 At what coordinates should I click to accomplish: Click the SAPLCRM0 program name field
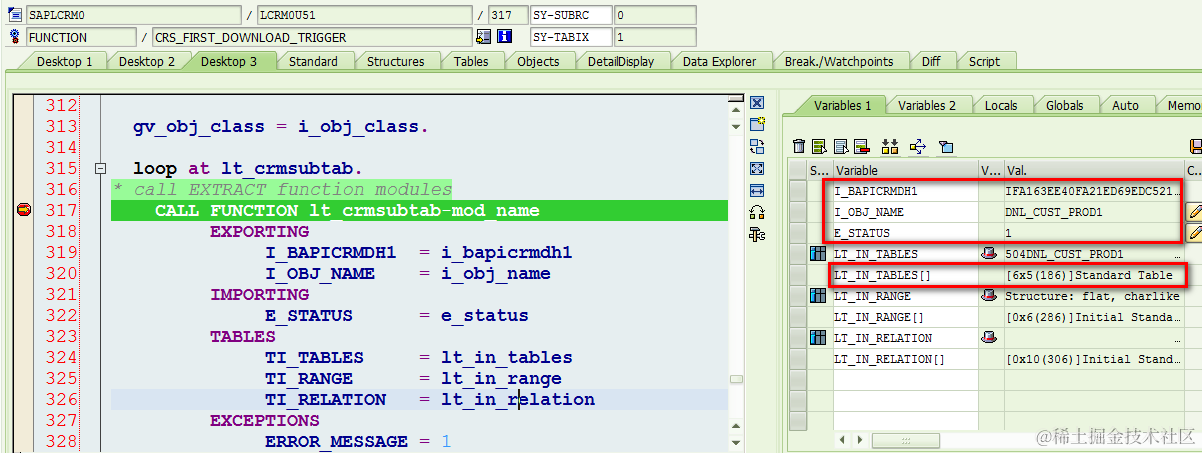click(x=132, y=16)
